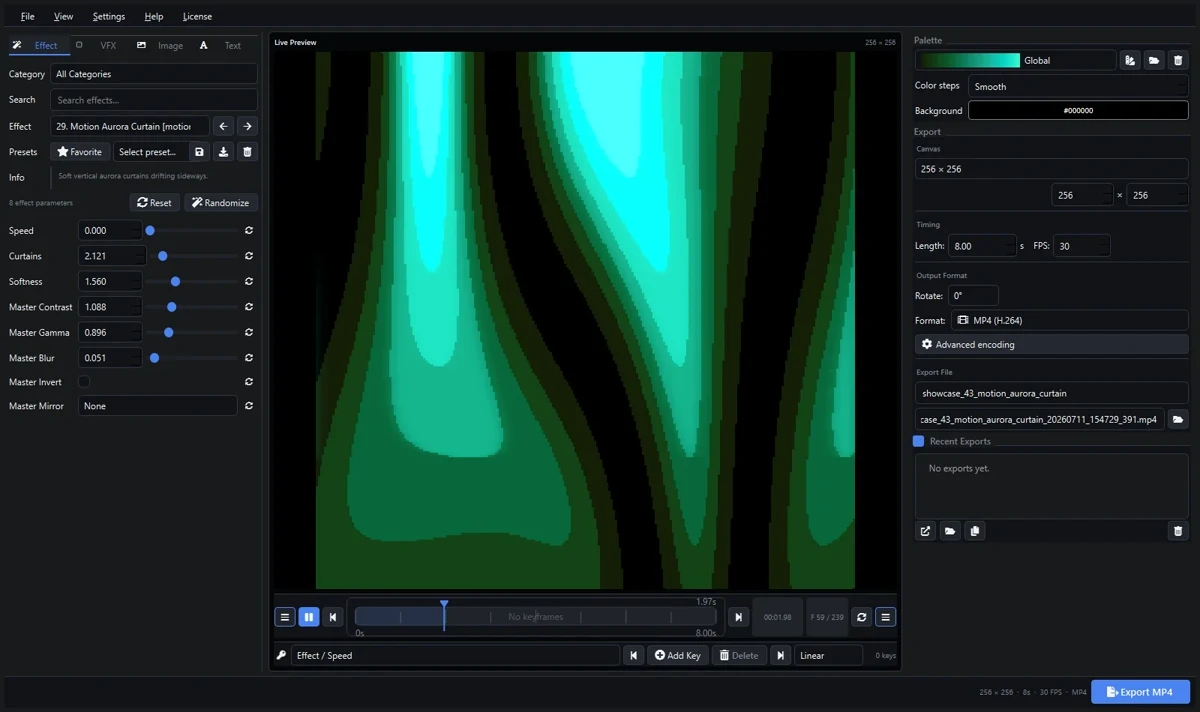Open the View menu
This screenshot has width=1200, height=712.
[x=63, y=16]
